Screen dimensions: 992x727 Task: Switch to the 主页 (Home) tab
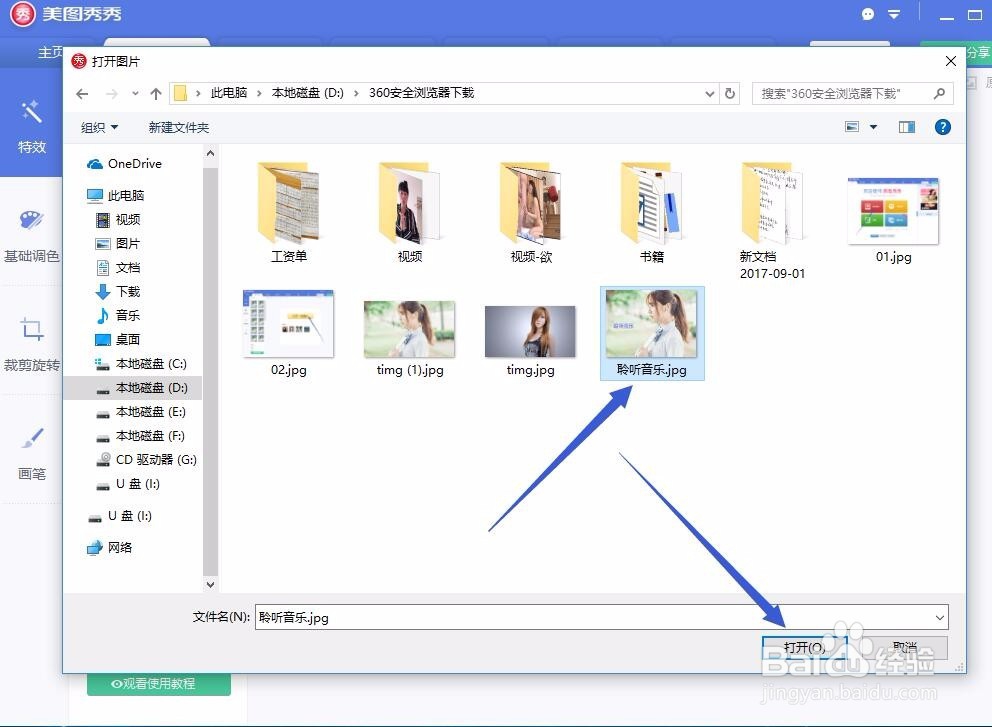click(x=49, y=53)
